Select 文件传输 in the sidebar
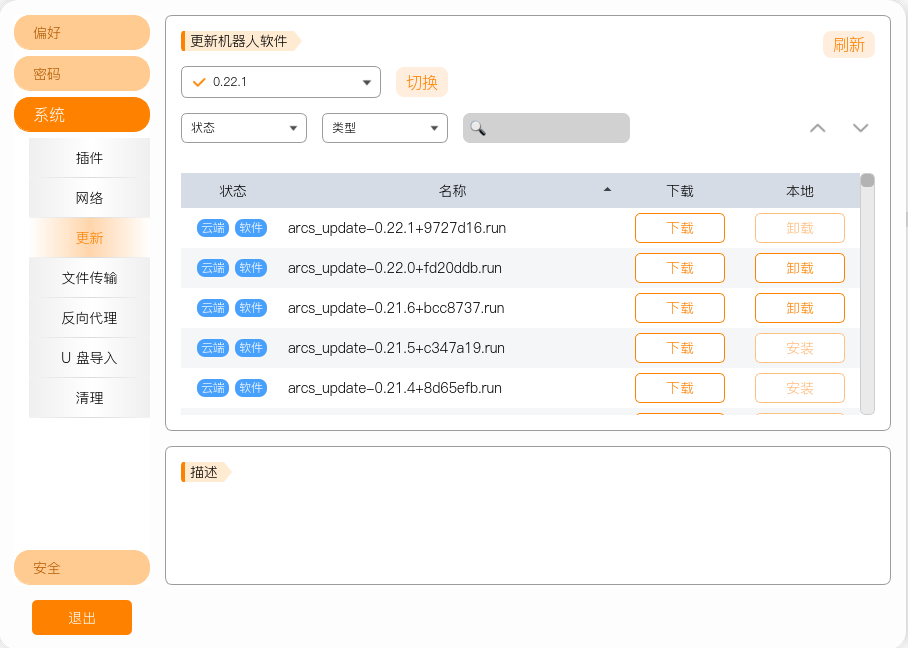The height and width of the screenshot is (648, 908). click(x=89, y=278)
